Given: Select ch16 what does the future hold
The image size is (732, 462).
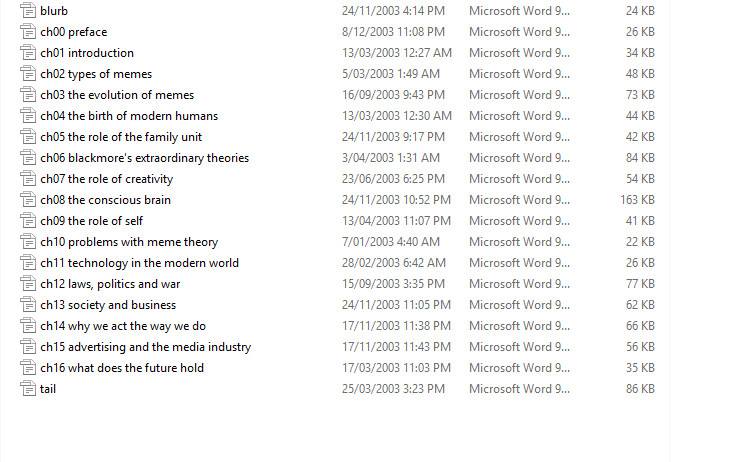Looking at the screenshot, I should point(121,368).
